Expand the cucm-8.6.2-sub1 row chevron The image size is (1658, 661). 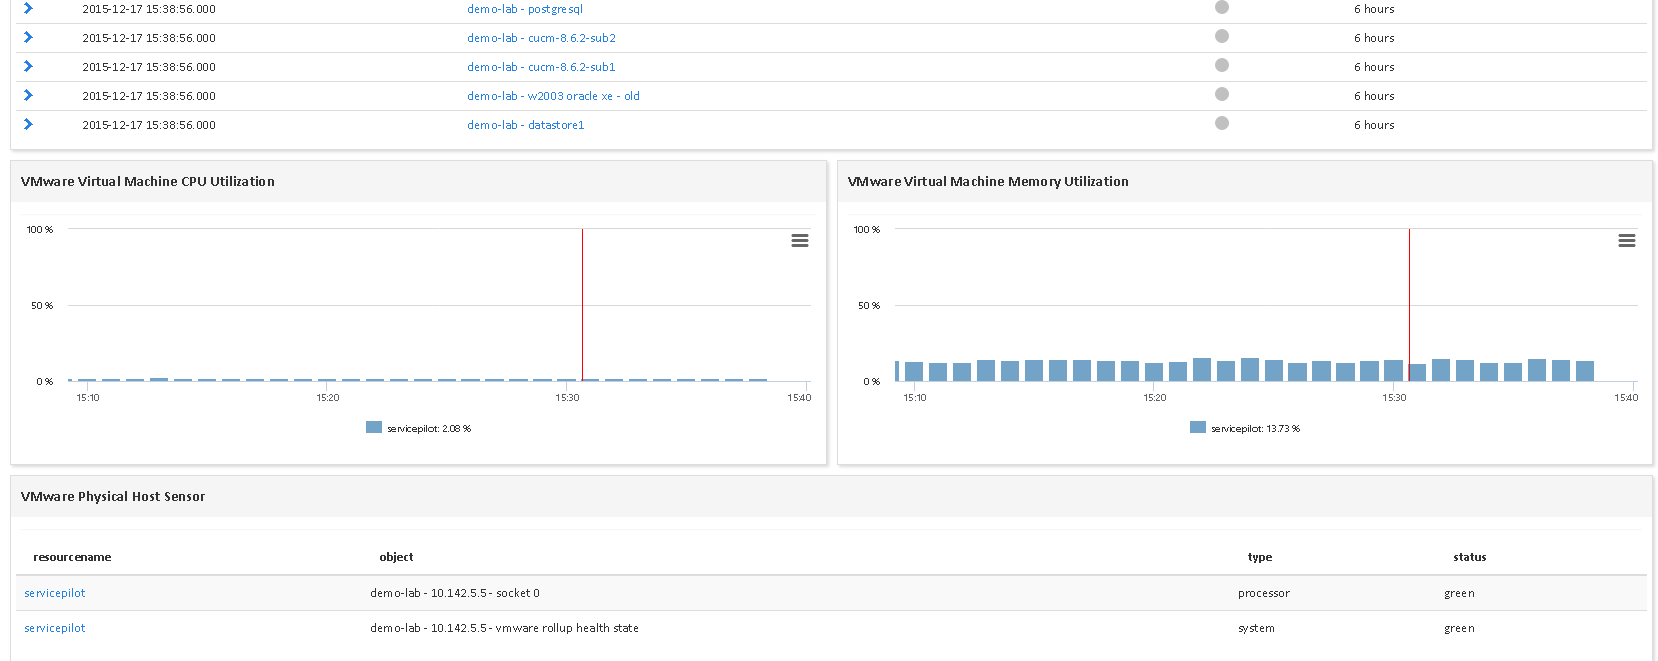[28, 66]
